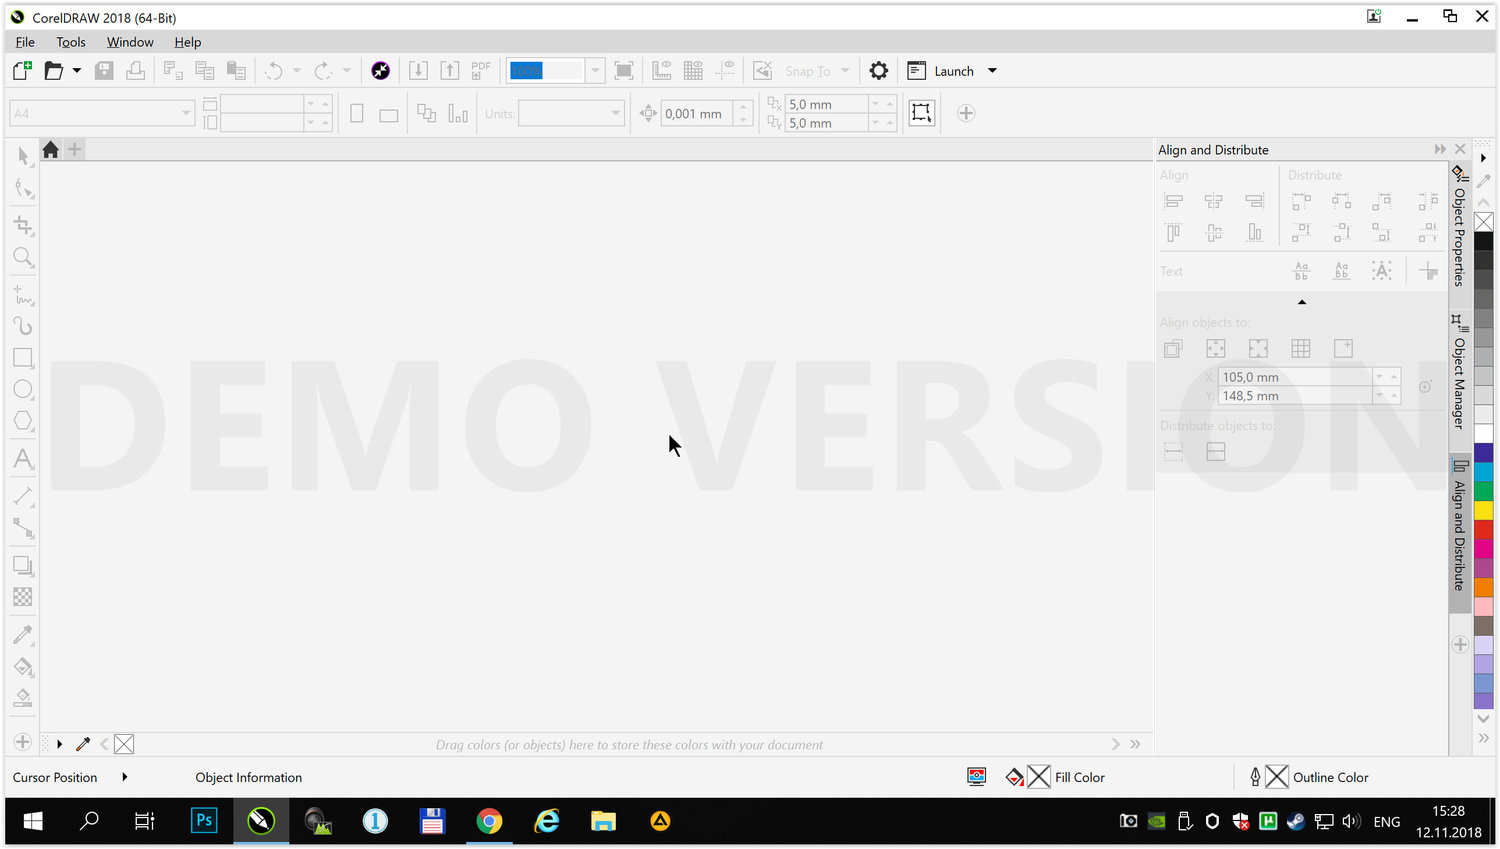
Task: Open the Window menu
Action: tap(130, 42)
